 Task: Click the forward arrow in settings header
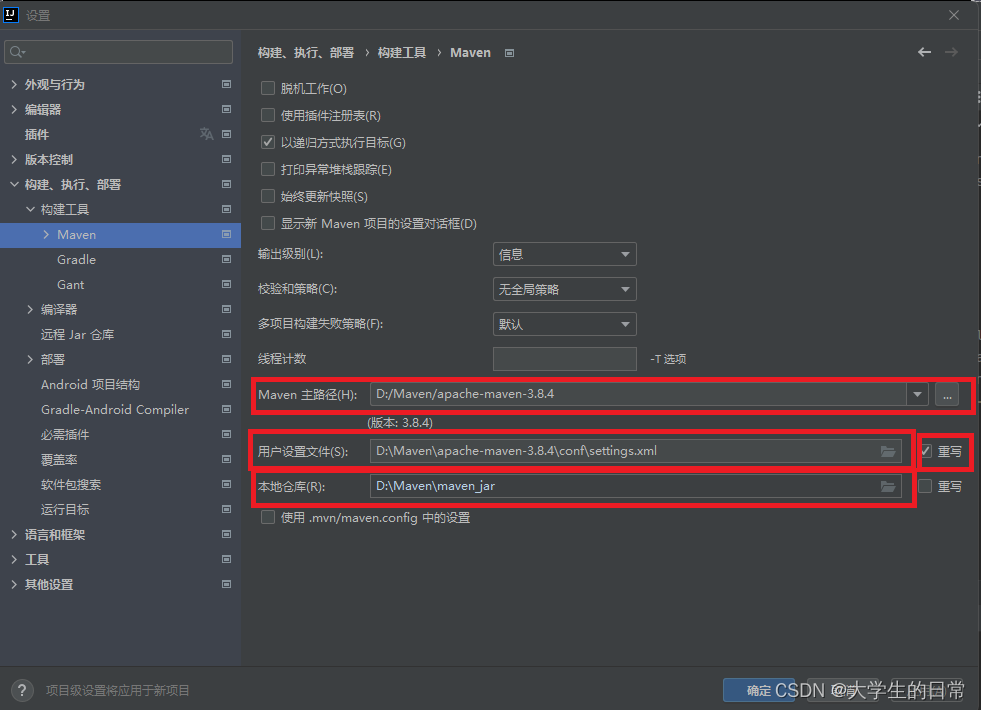[951, 53]
